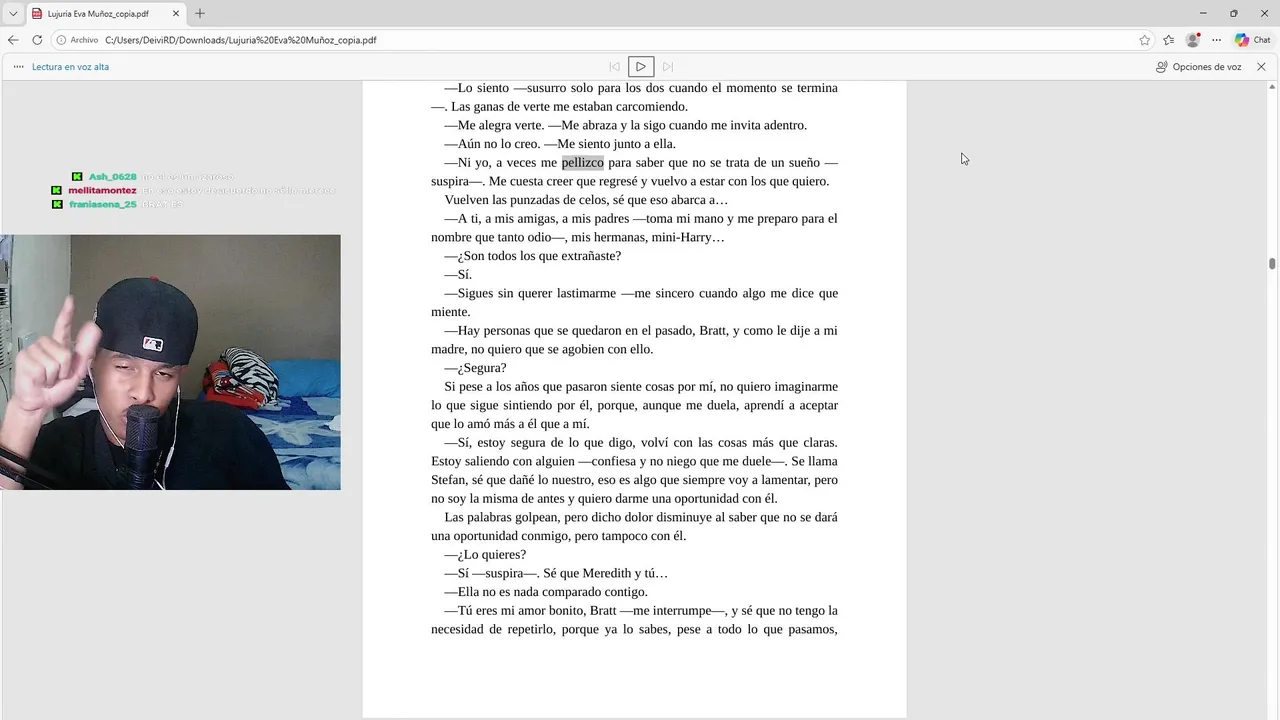Click username Ash_0628 in chat overlay
Image resolution: width=1280 pixels, height=720 pixels.
112,177
